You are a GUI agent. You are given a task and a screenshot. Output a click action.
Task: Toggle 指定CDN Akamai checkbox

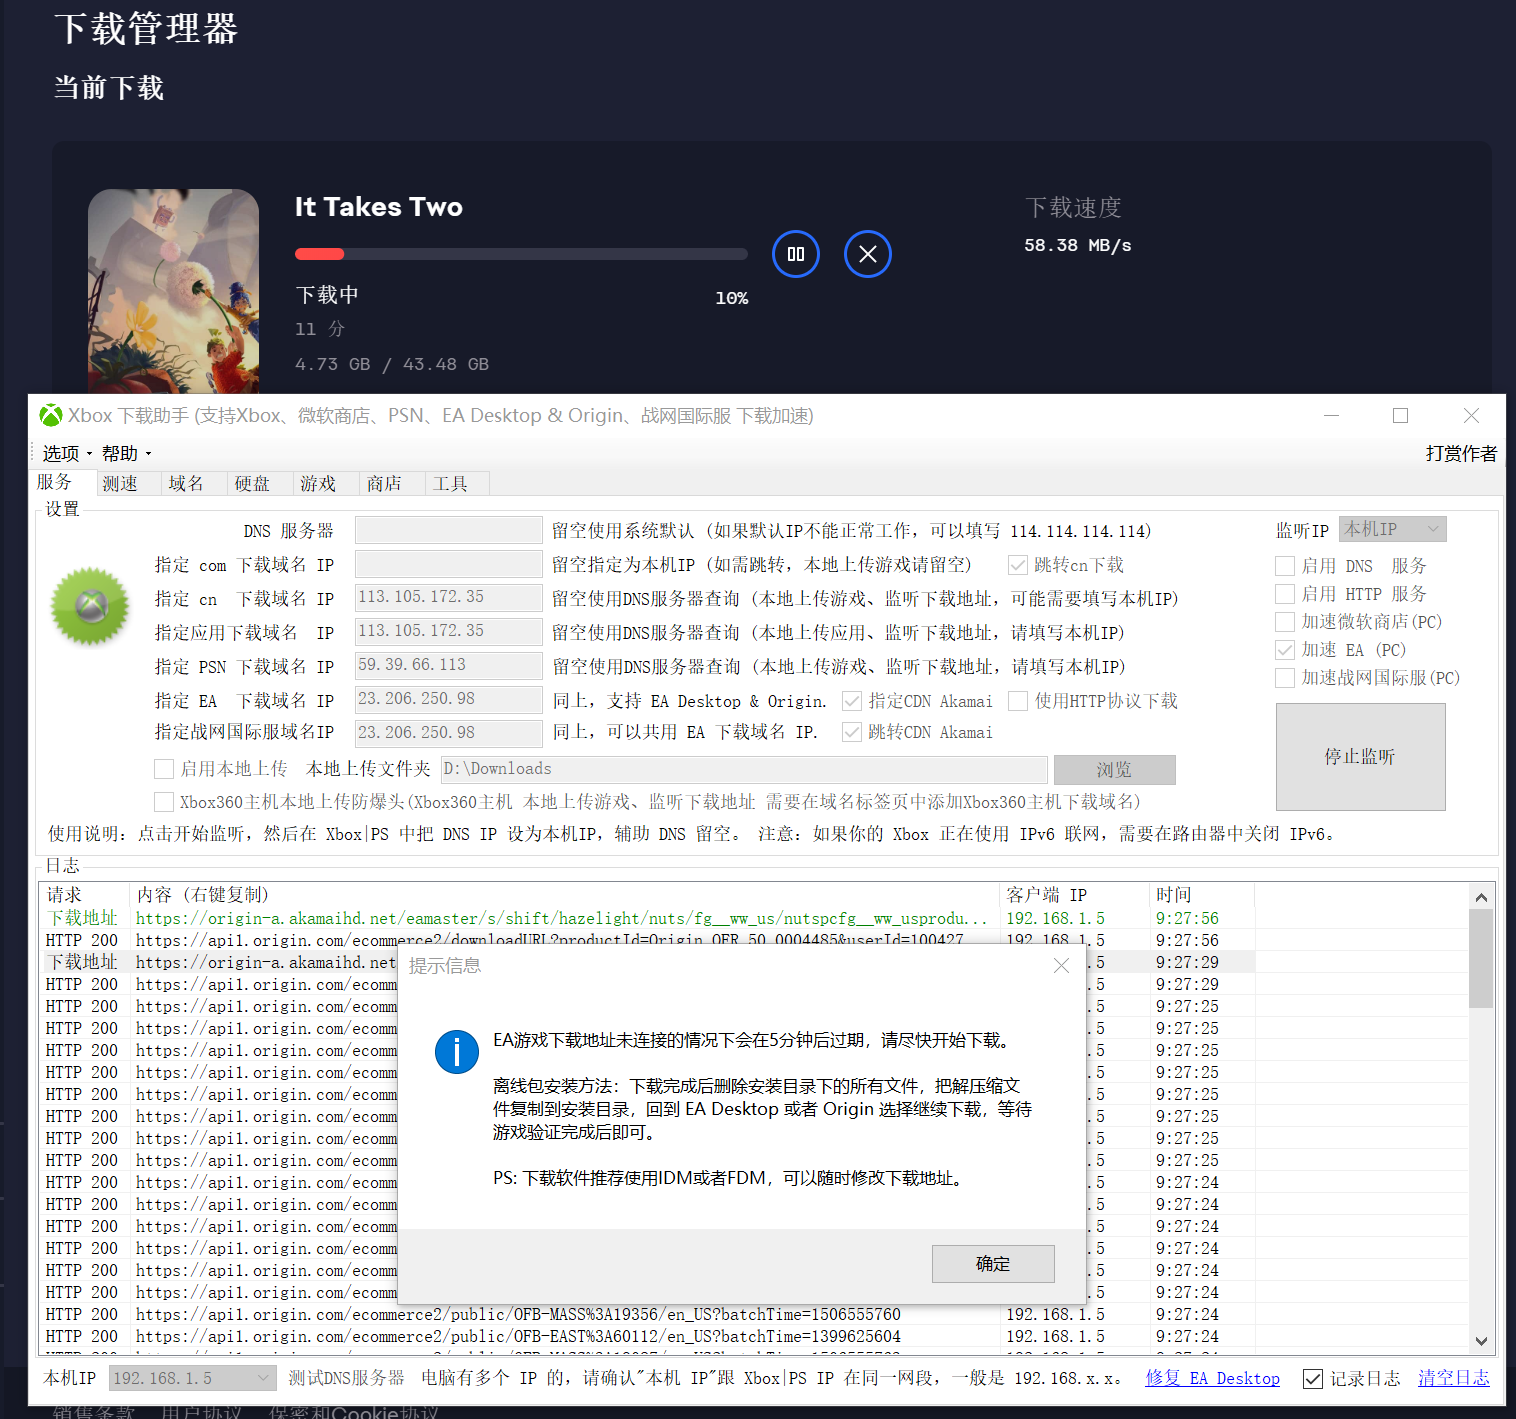[x=852, y=701]
